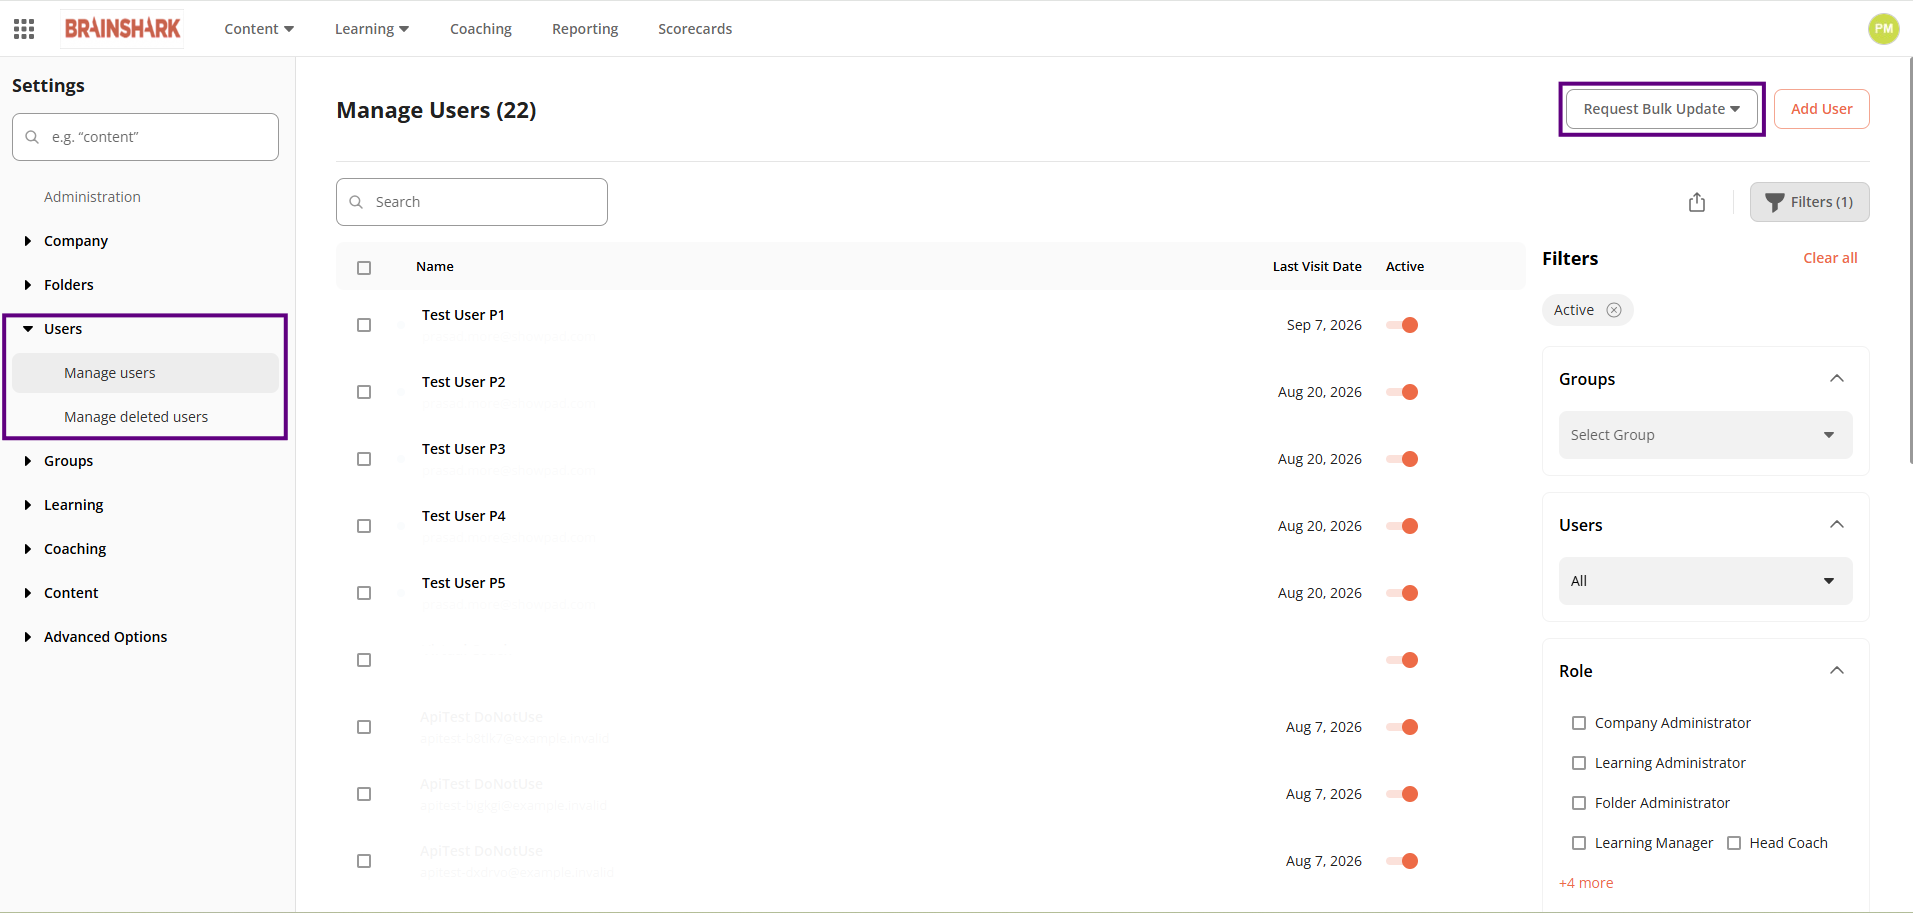Go to the Reporting tab
Viewport: 1913px width, 913px height.
point(585,29)
